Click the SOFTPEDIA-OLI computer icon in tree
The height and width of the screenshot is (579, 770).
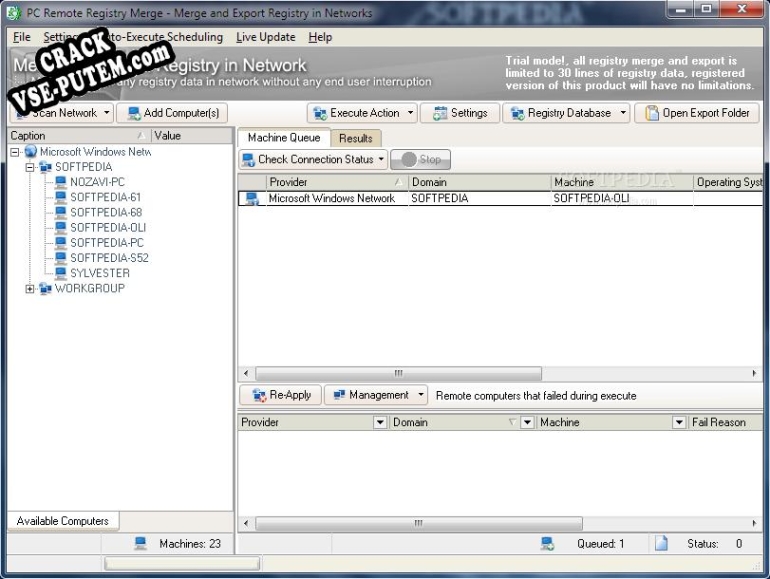coord(61,228)
